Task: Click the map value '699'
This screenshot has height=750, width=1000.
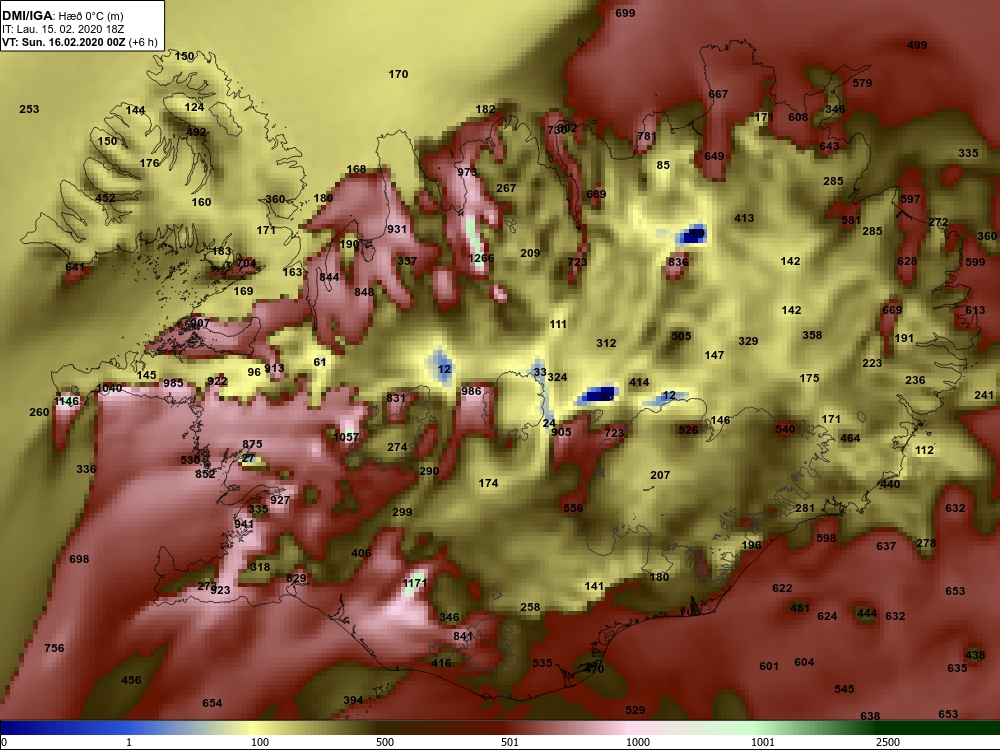Action: pos(625,13)
